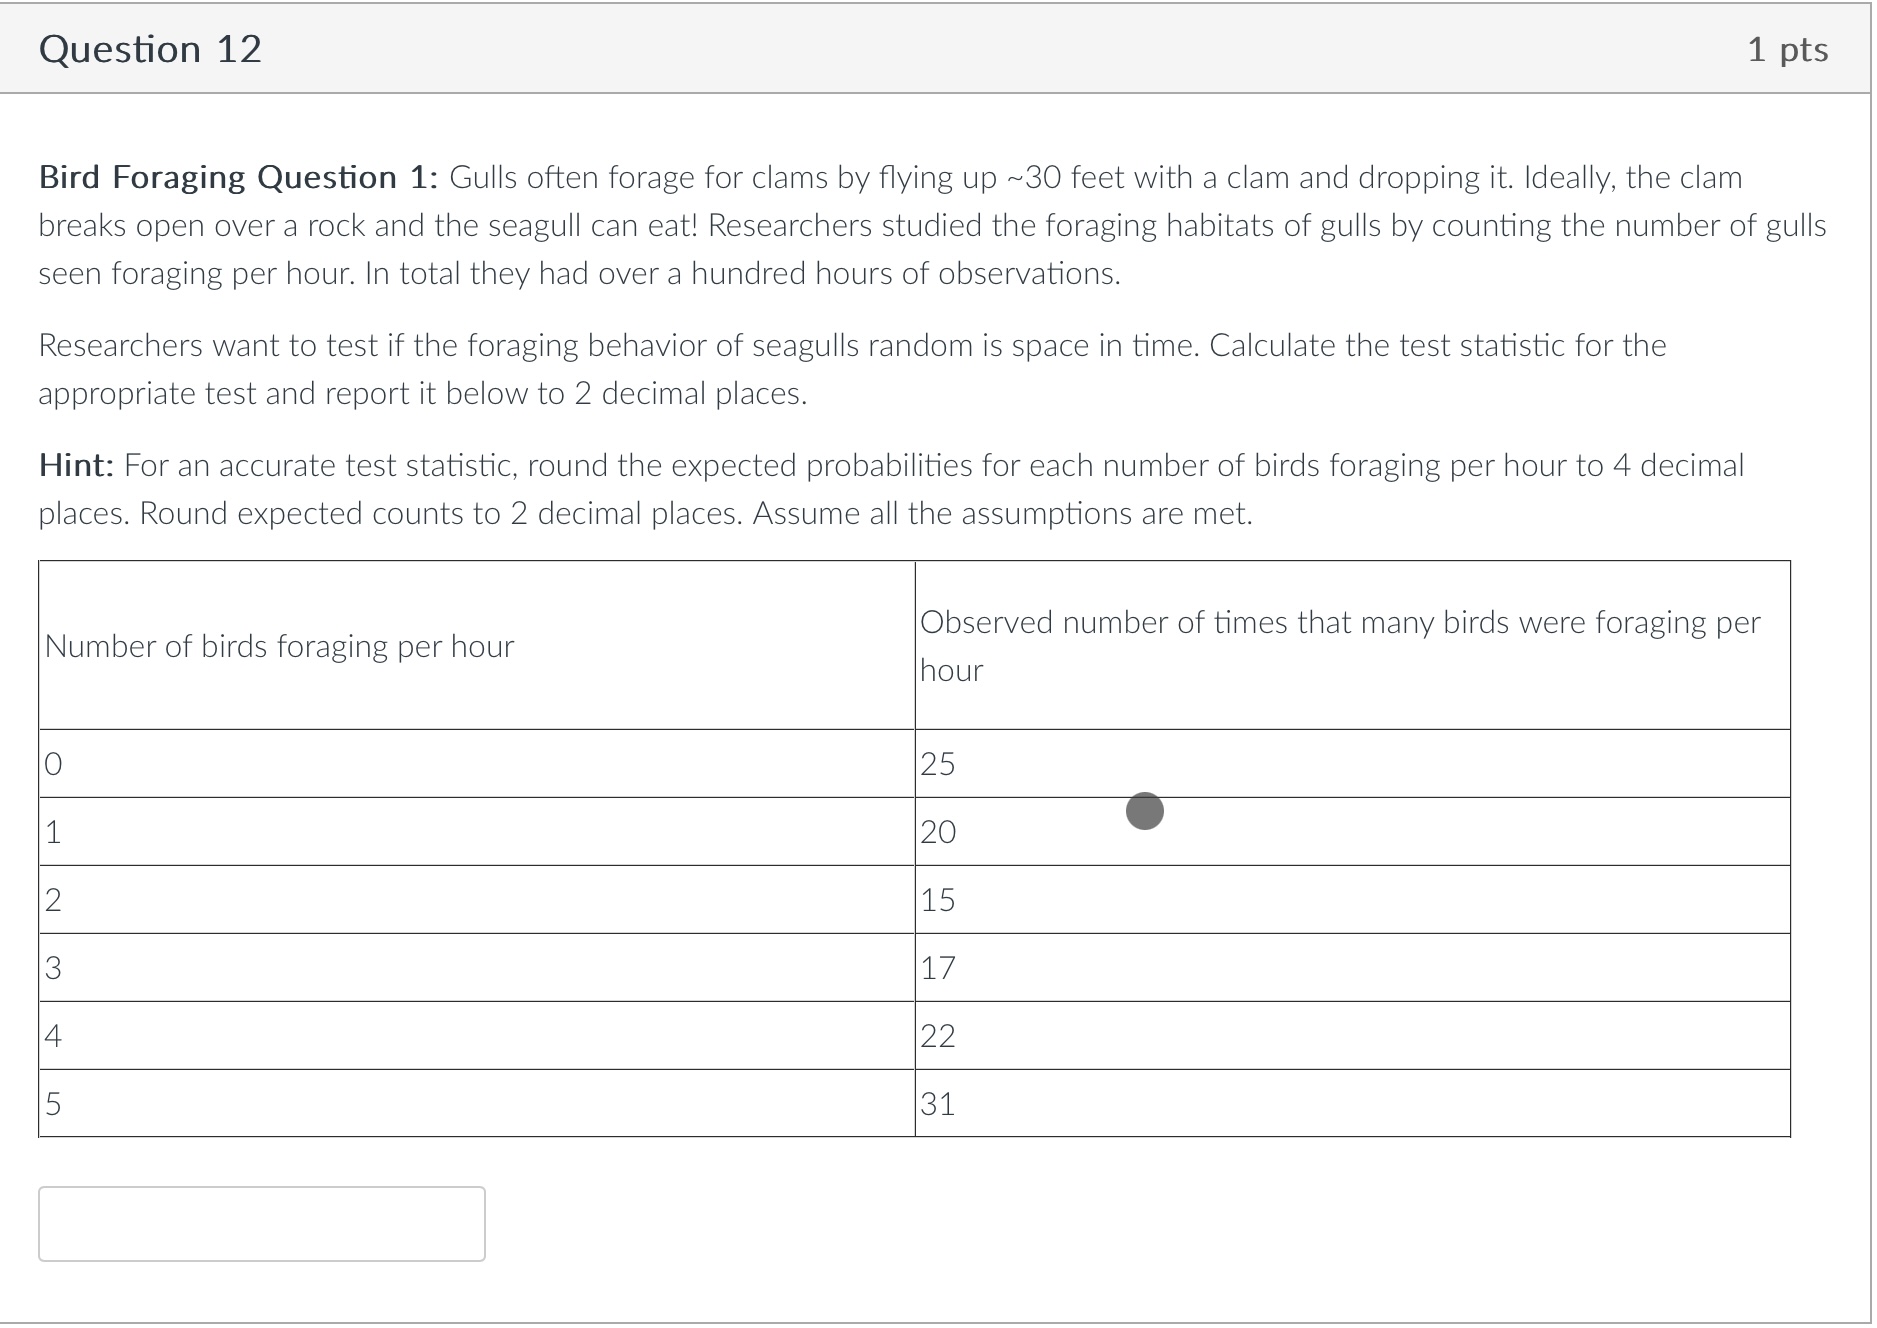The width and height of the screenshot is (1877, 1328).
Task: Select the observed count 31 cell
Action: coord(938,1103)
